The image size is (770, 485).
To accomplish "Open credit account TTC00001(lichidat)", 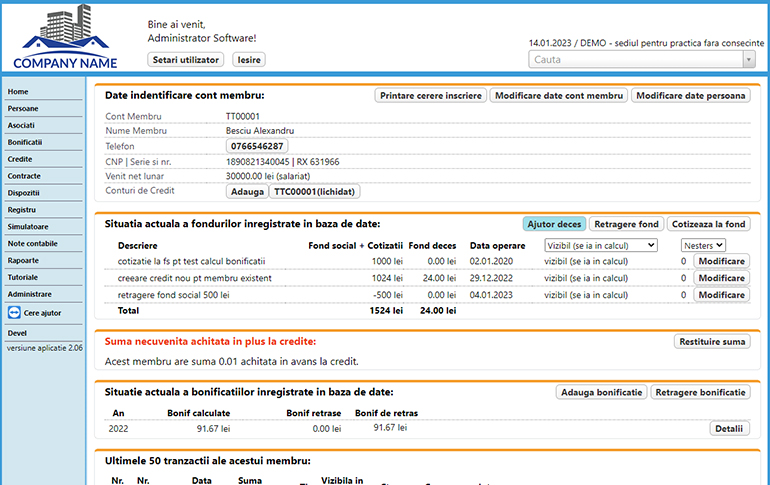I will point(314,191).
